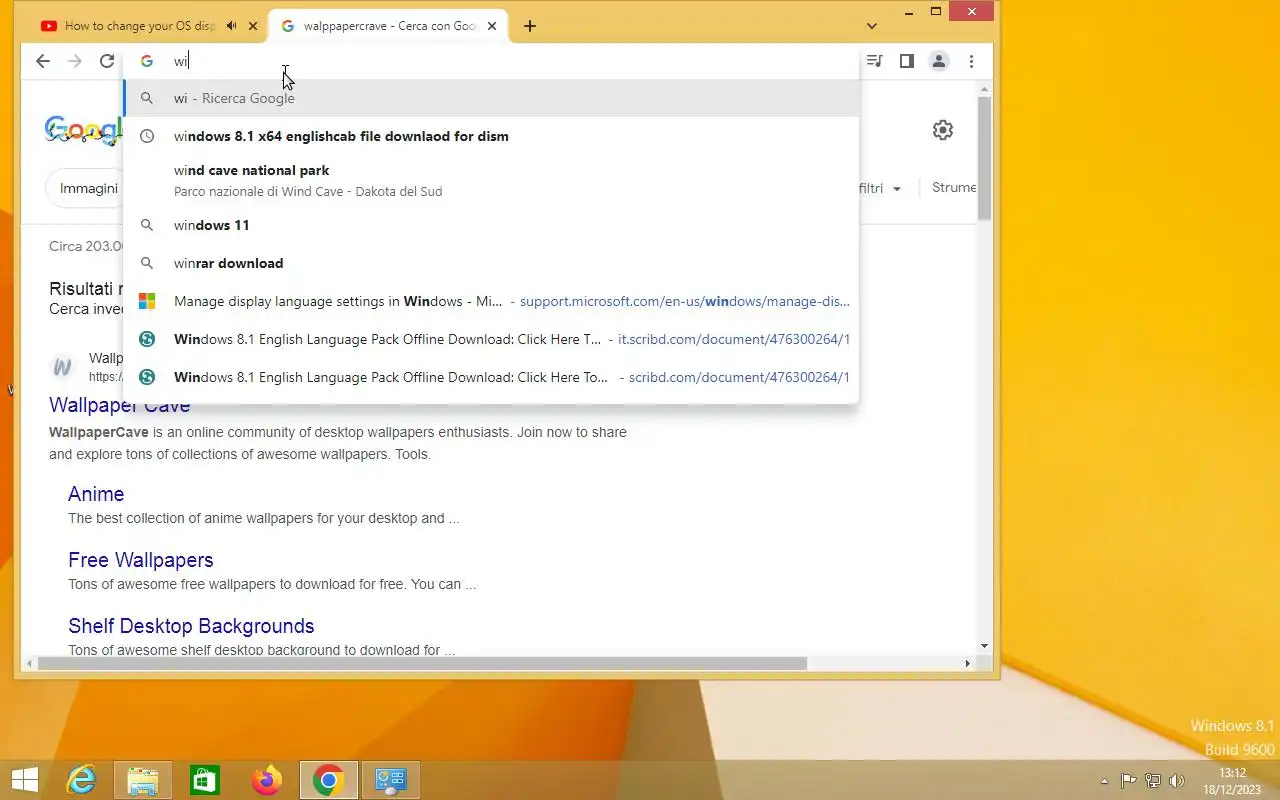The image size is (1280, 800).
Task: Open the Strumenti tools option
Action: pos(954,187)
